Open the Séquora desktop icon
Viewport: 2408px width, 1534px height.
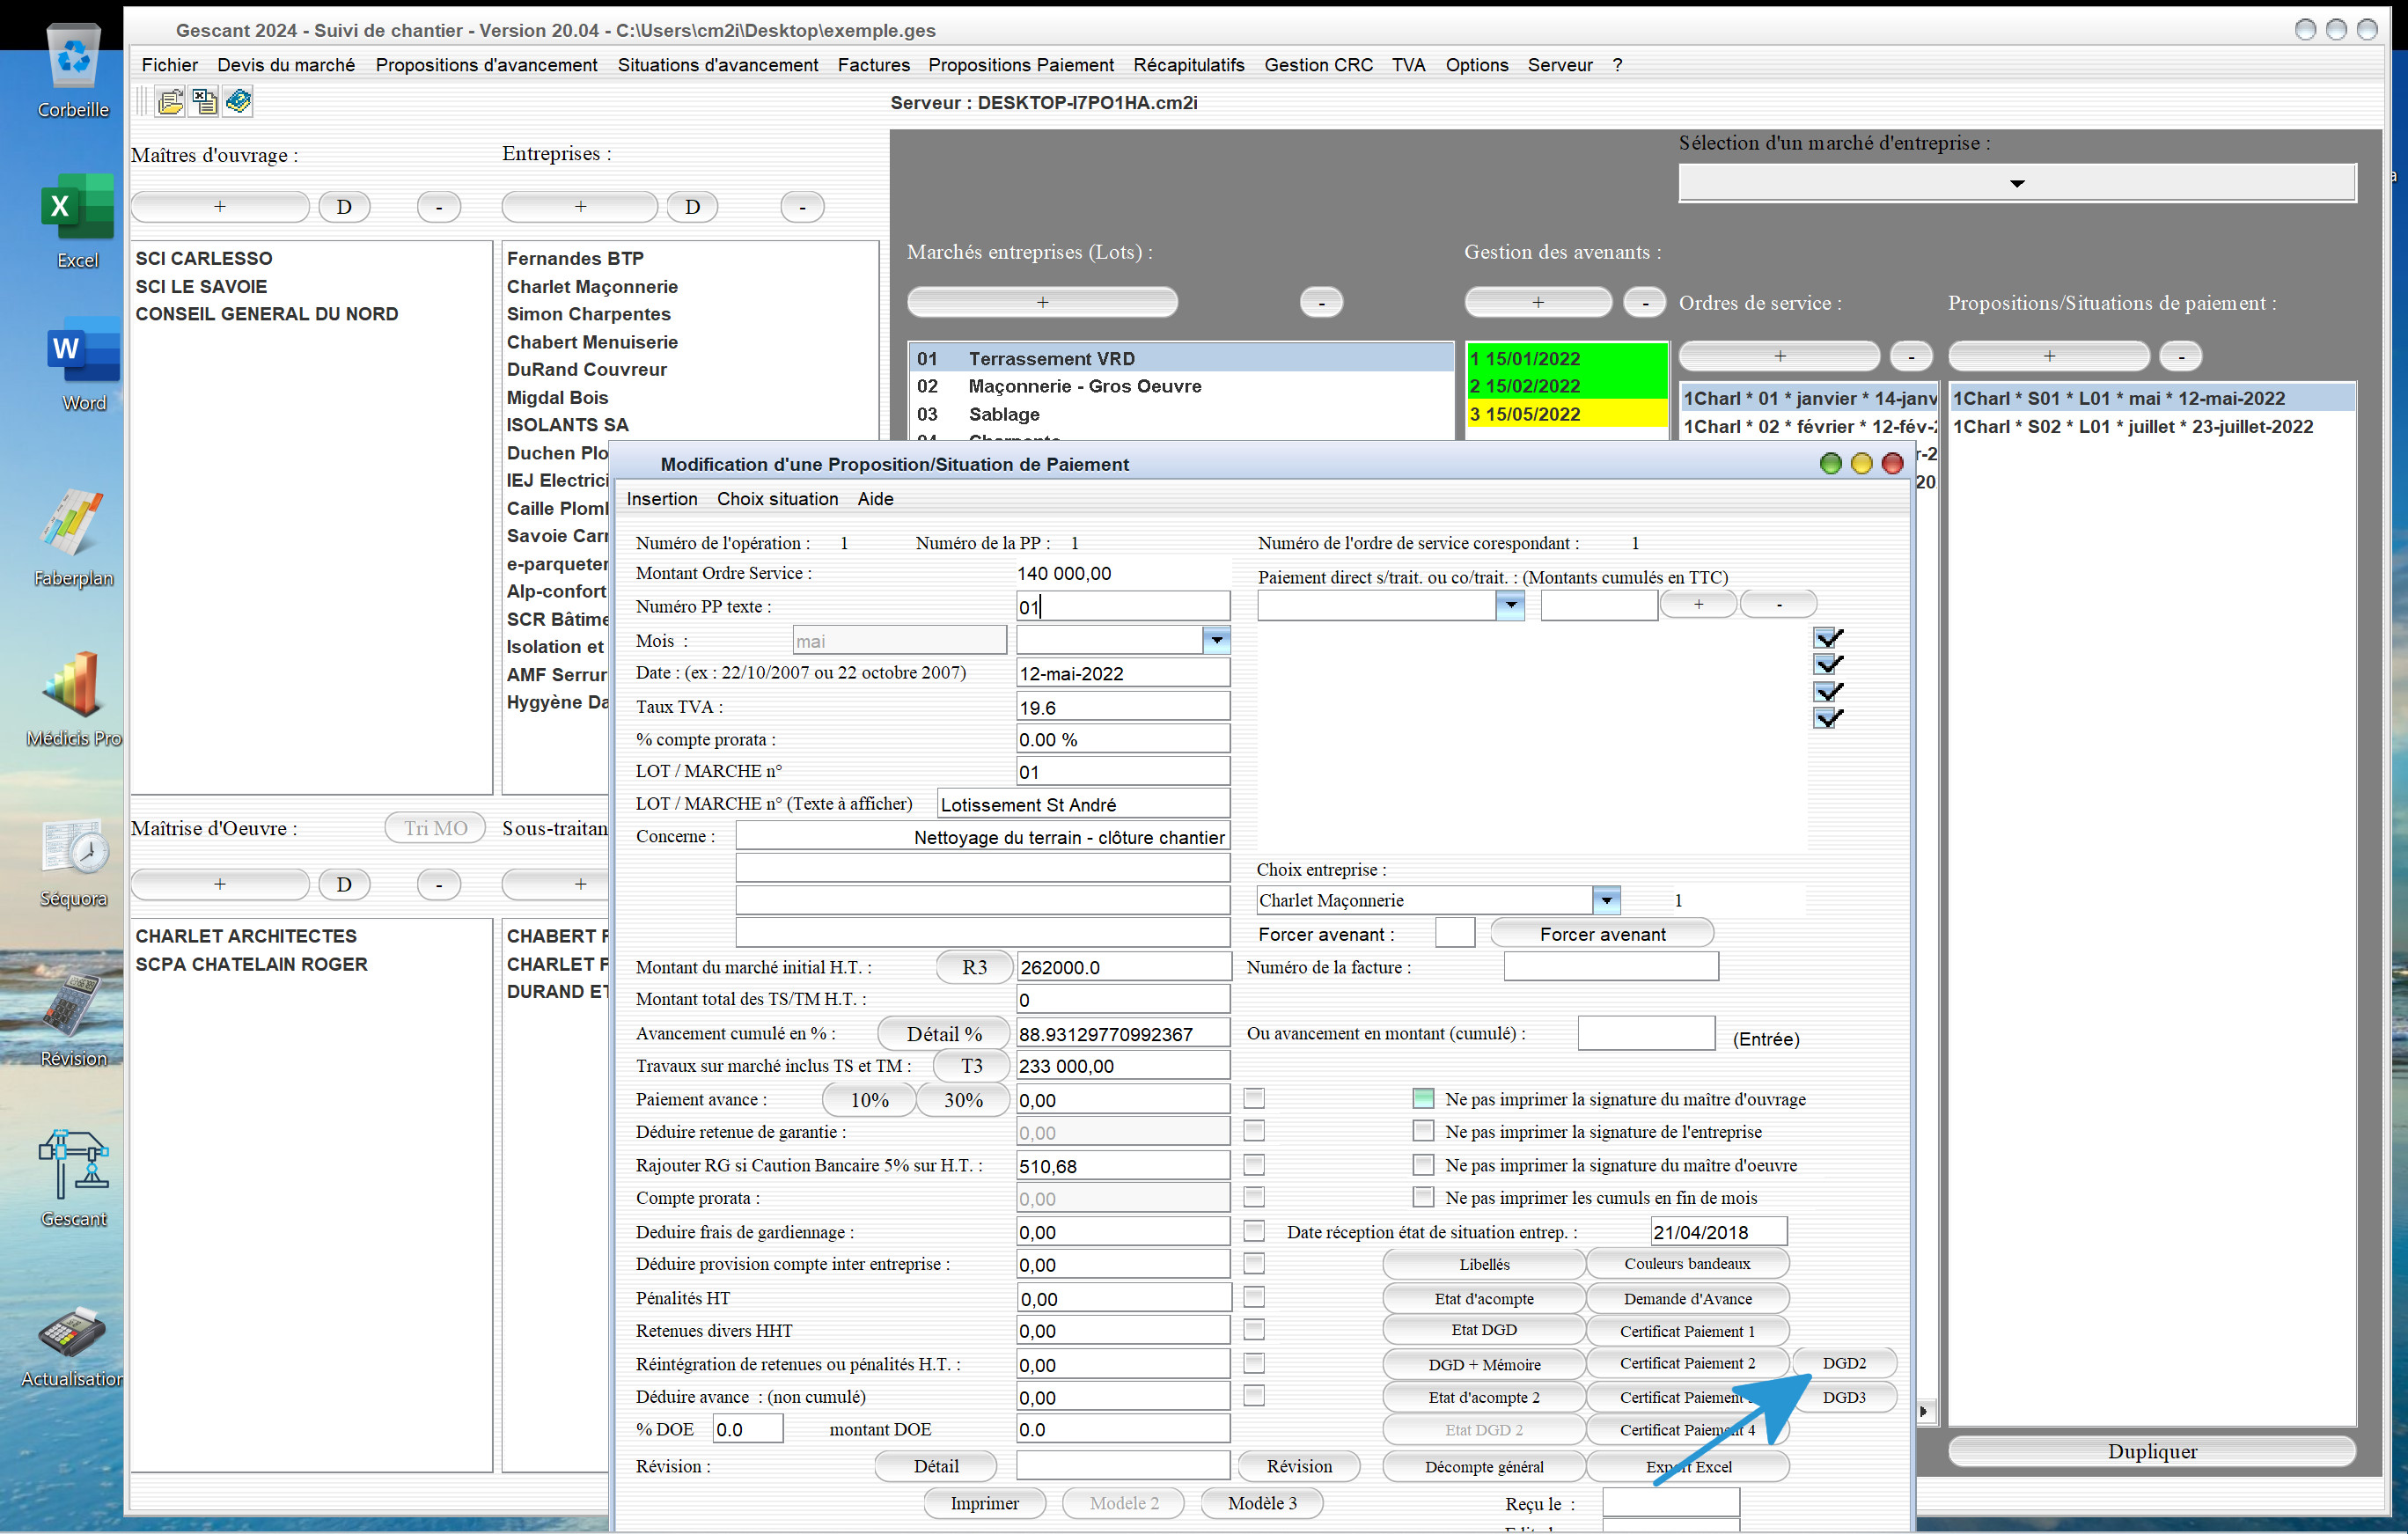(x=73, y=861)
